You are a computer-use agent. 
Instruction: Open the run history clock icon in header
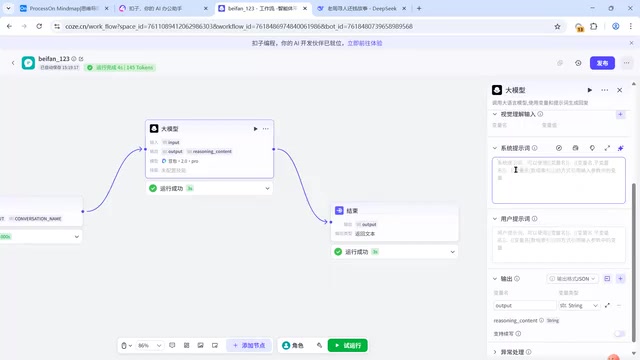tap(578, 63)
